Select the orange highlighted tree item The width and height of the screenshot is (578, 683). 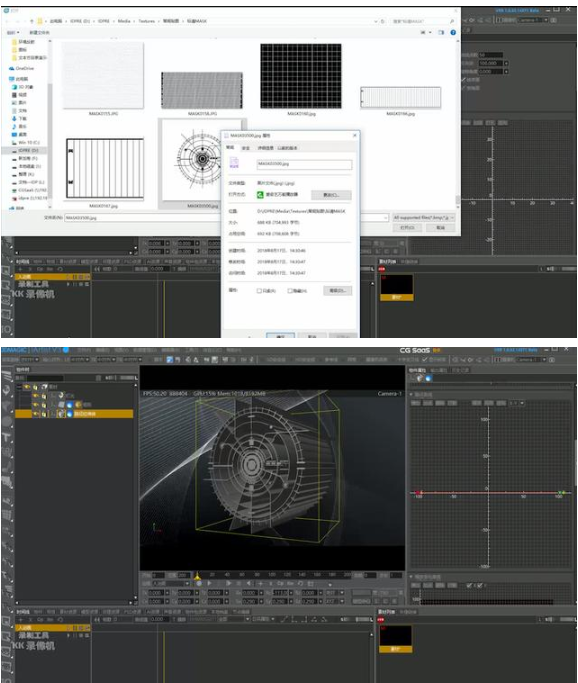74,414
